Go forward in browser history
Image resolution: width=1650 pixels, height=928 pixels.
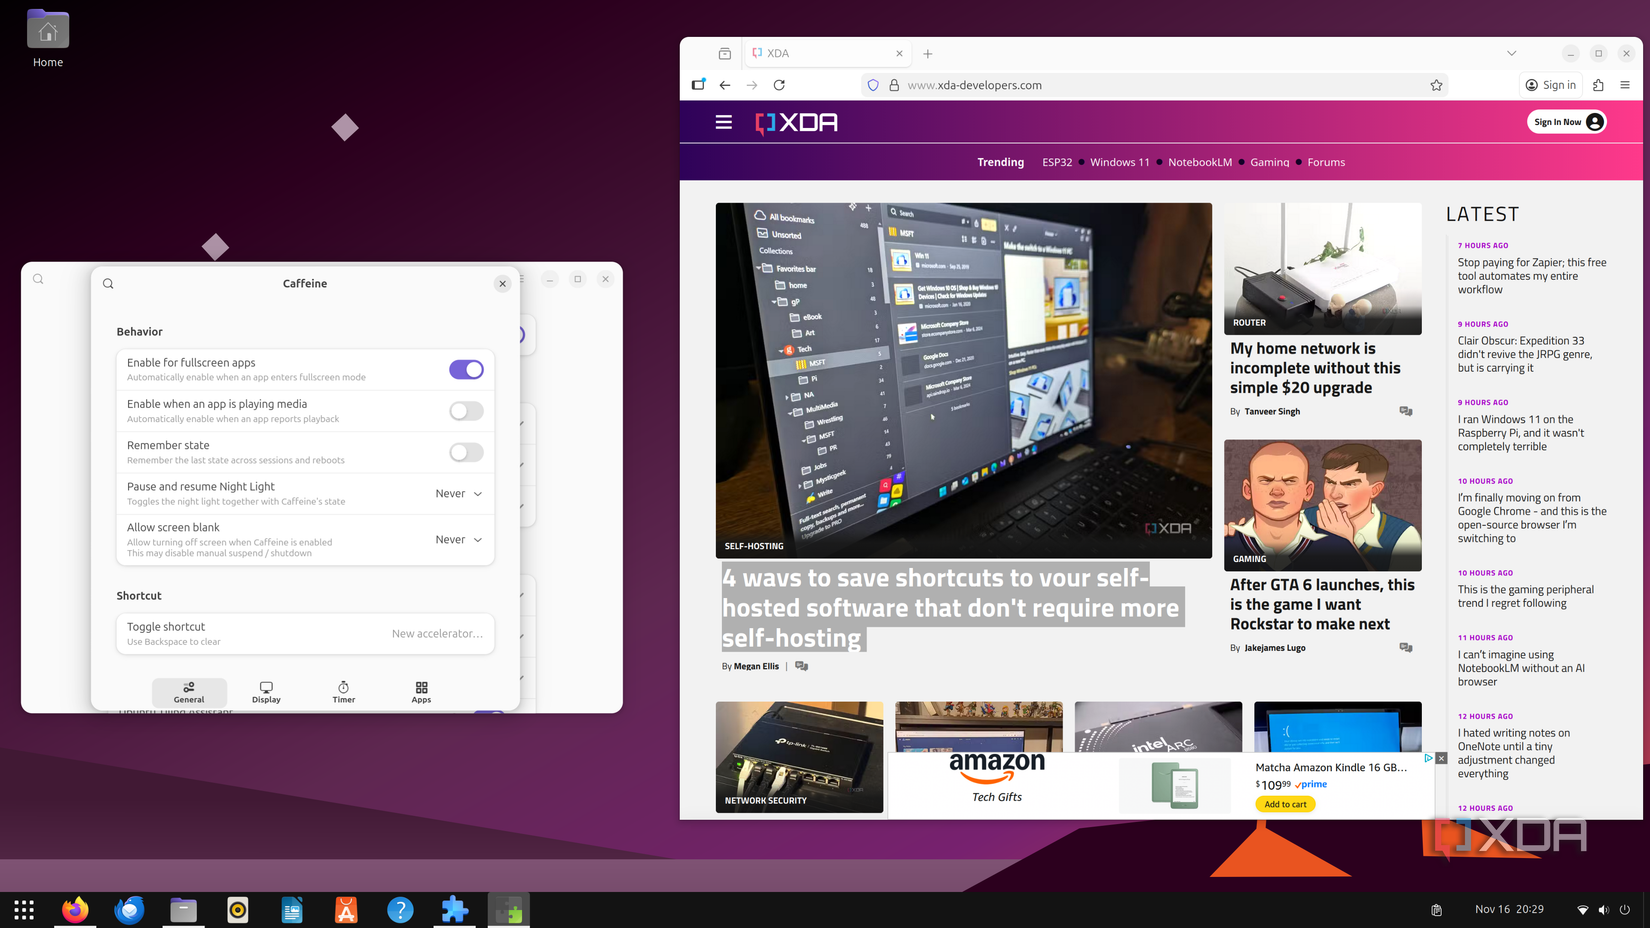click(x=752, y=85)
